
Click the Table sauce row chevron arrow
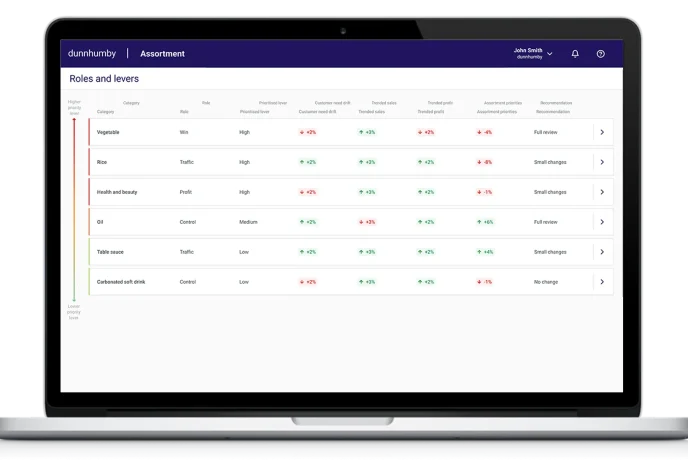pyautogui.click(x=601, y=252)
